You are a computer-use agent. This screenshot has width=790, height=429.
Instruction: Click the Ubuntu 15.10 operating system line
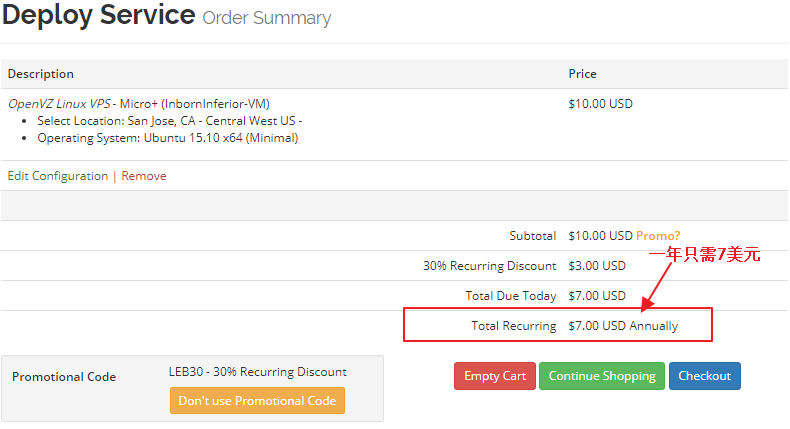click(x=168, y=138)
